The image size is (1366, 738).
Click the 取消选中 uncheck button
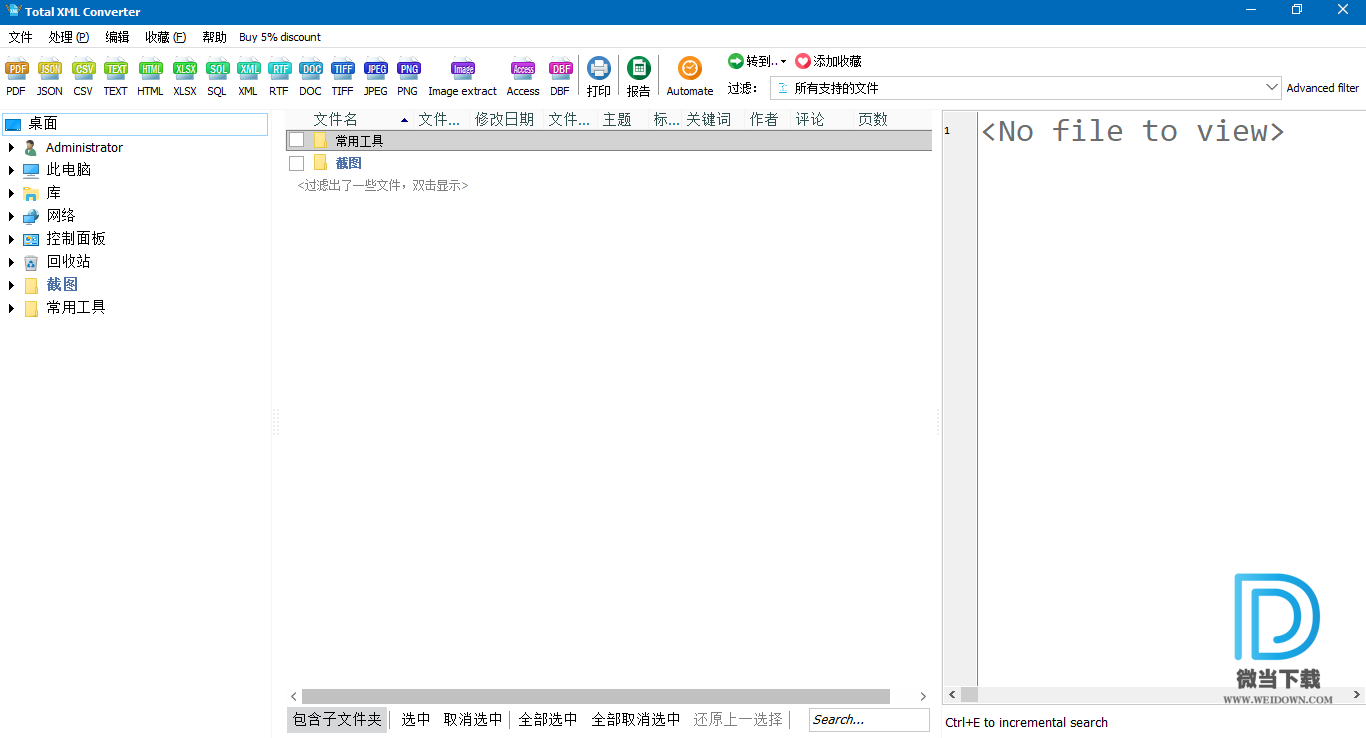[473, 719]
